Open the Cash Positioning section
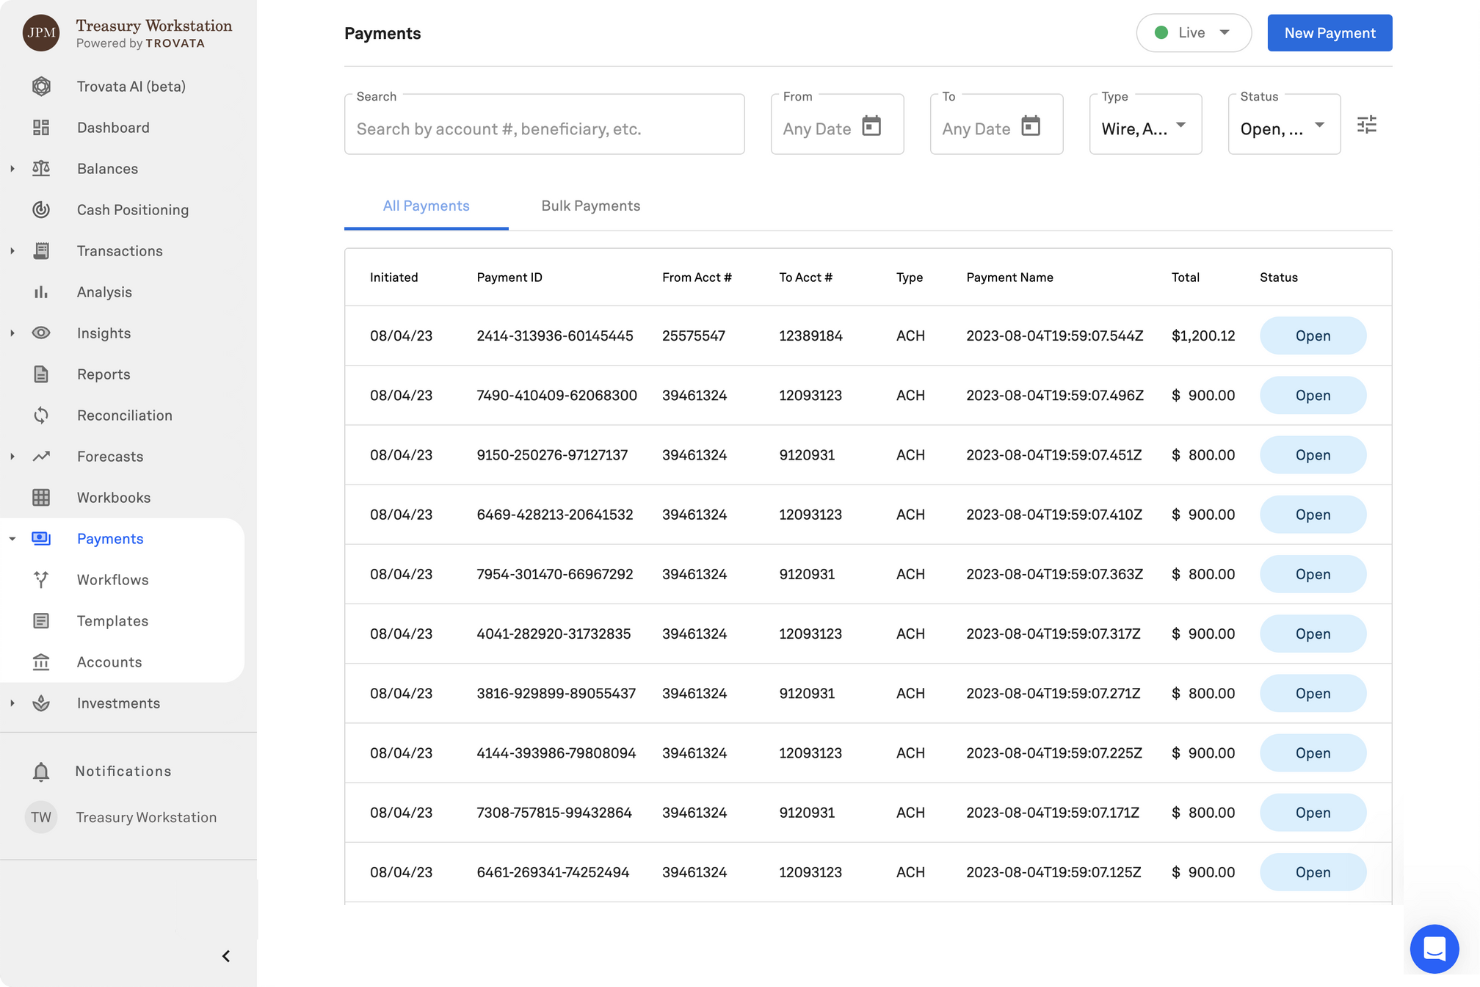1480x987 pixels. click(x=132, y=209)
